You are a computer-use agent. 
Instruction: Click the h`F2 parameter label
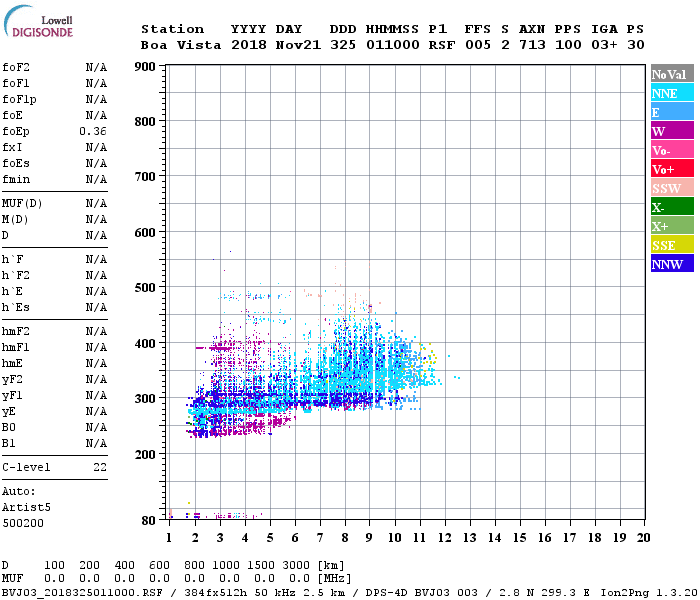point(16,275)
